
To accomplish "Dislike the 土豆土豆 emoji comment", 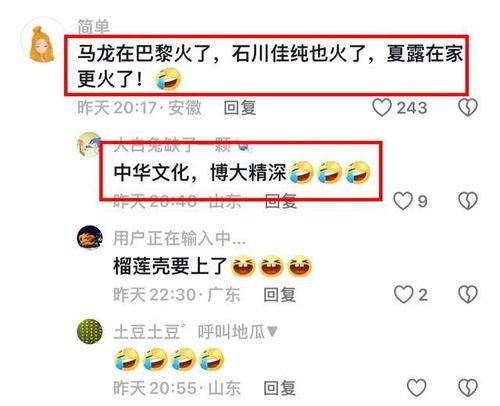I will [468, 388].
